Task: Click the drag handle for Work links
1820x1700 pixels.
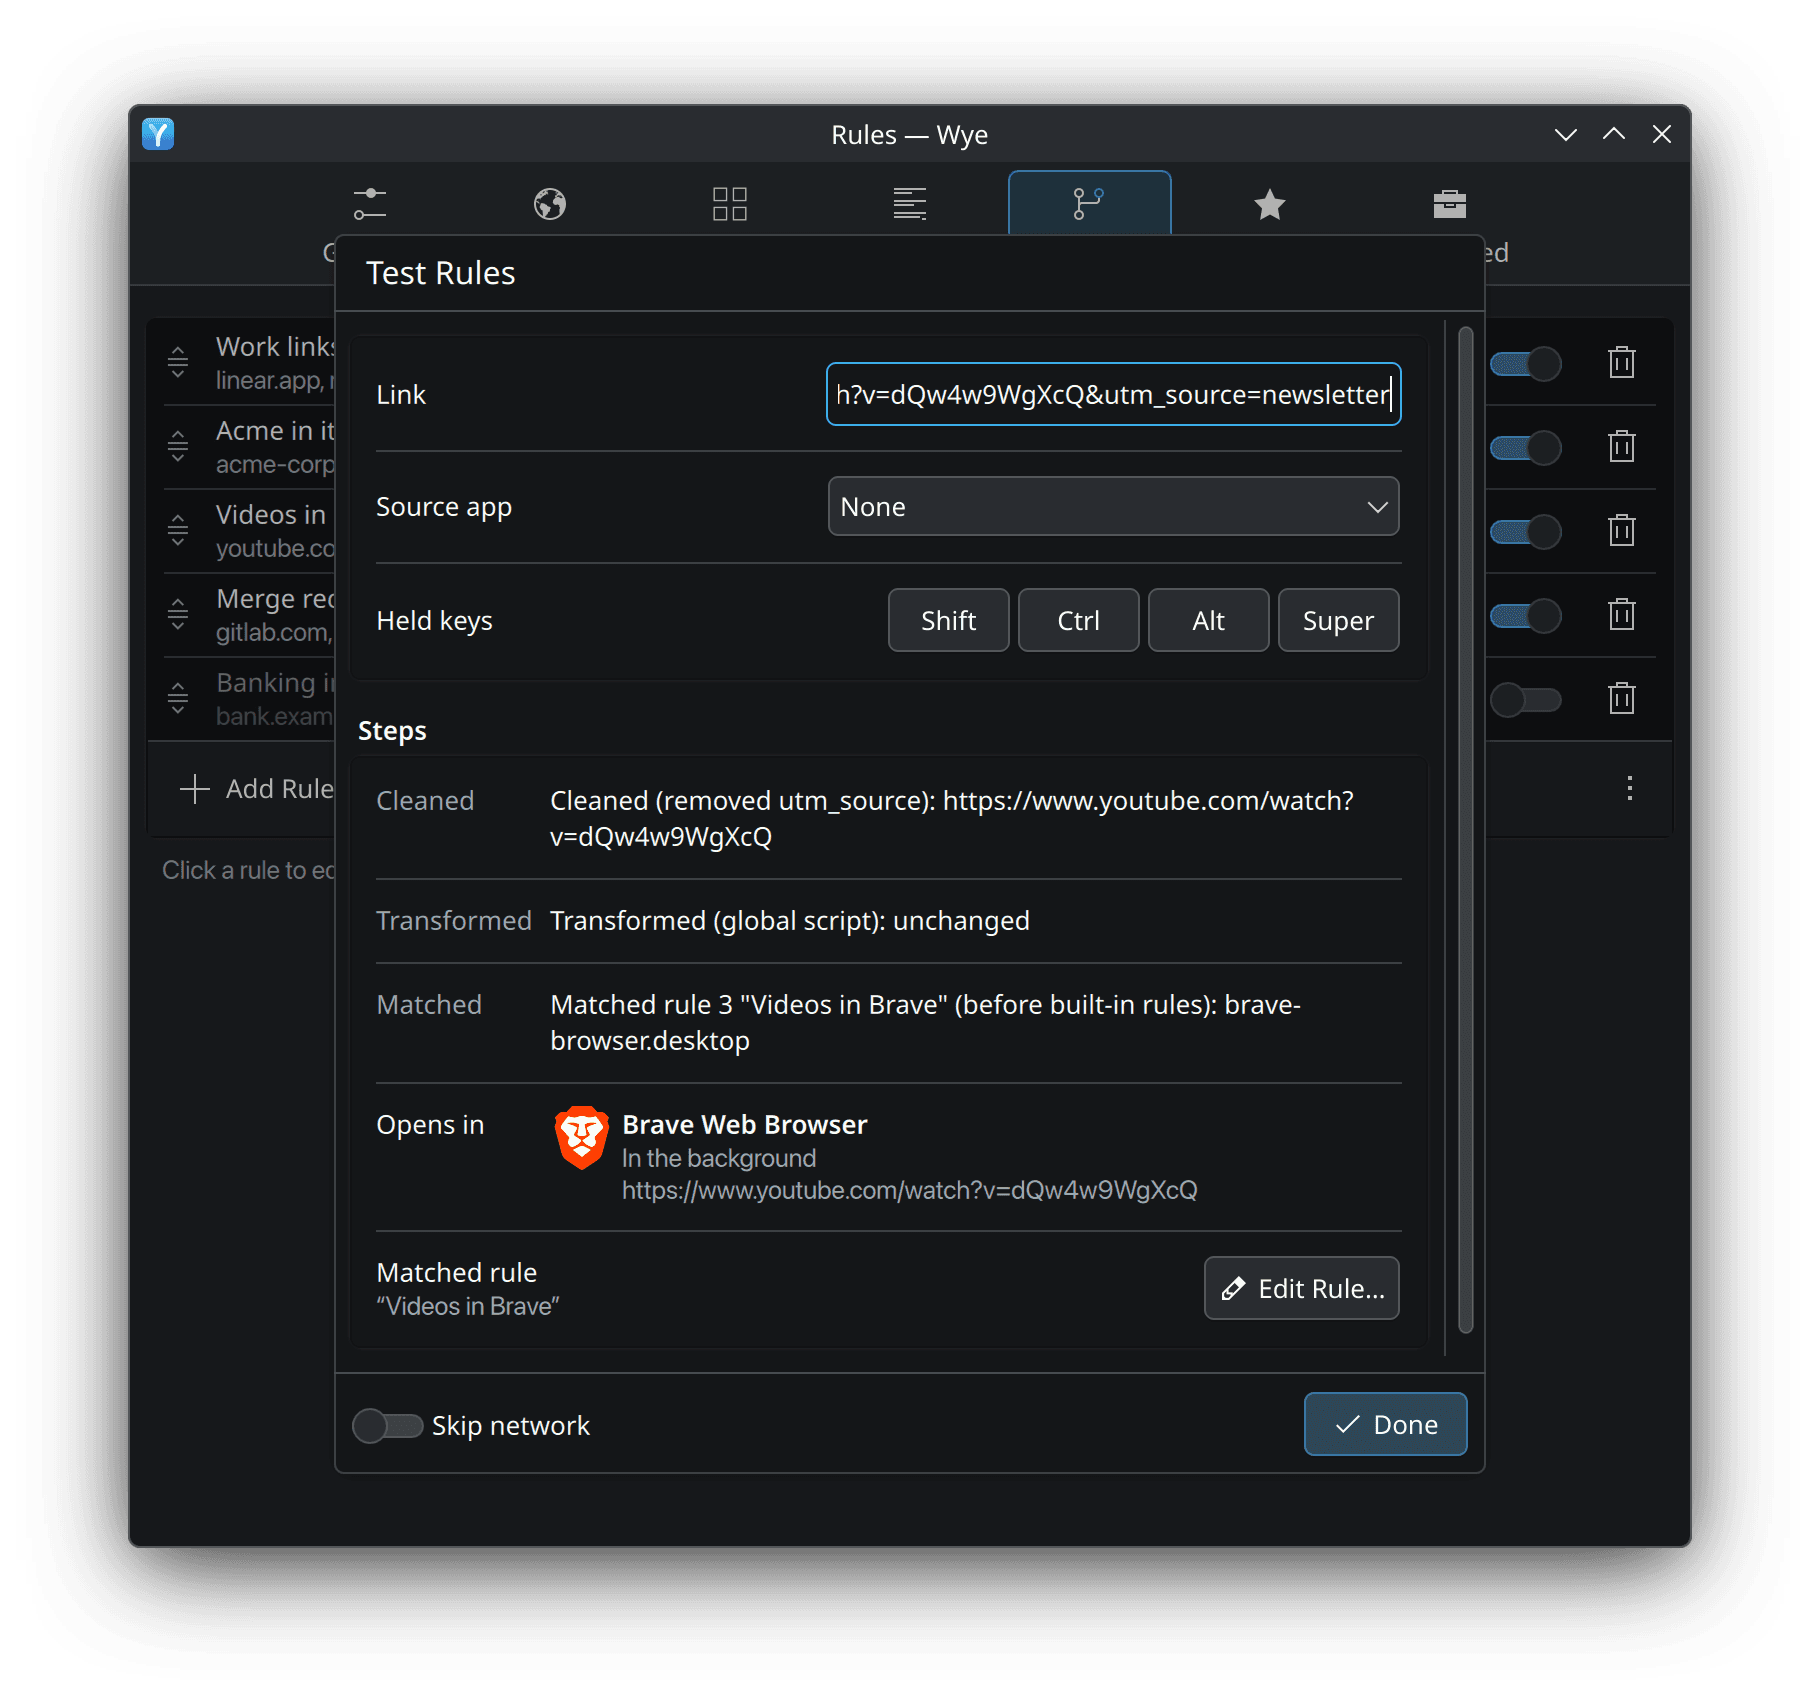Action: point(178,362)
